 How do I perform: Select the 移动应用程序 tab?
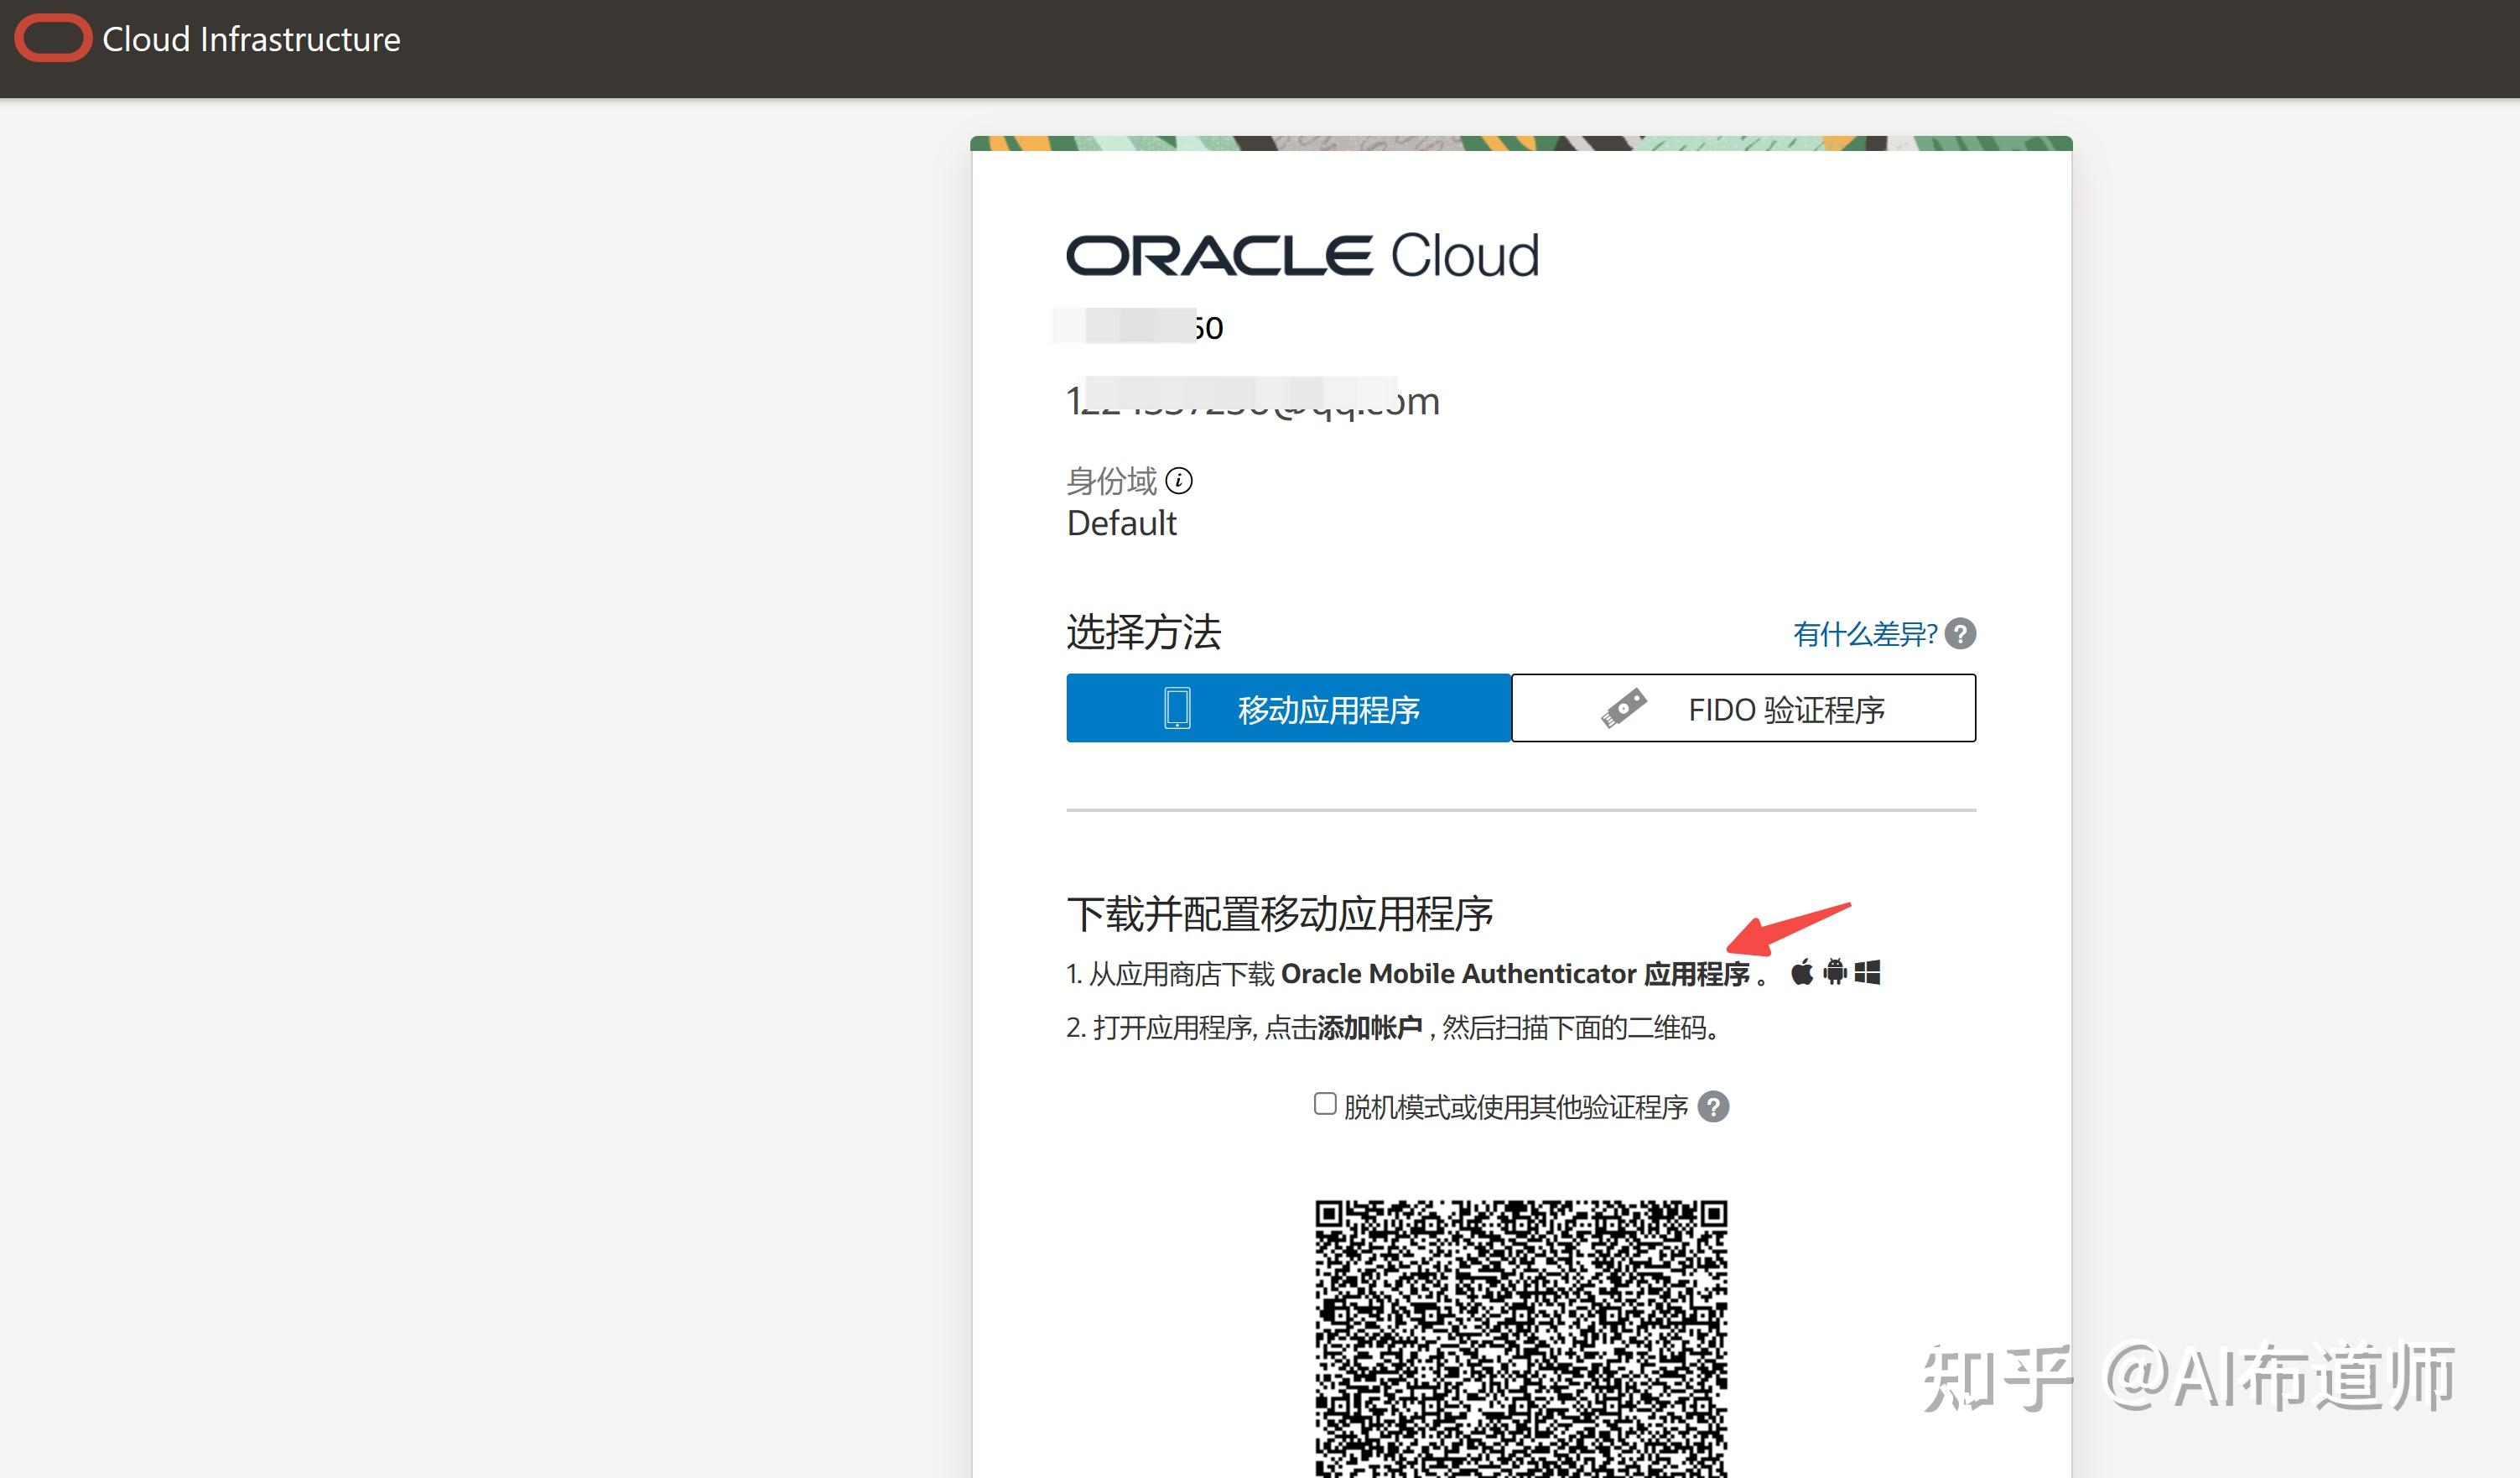click(x=1290, y=709)
